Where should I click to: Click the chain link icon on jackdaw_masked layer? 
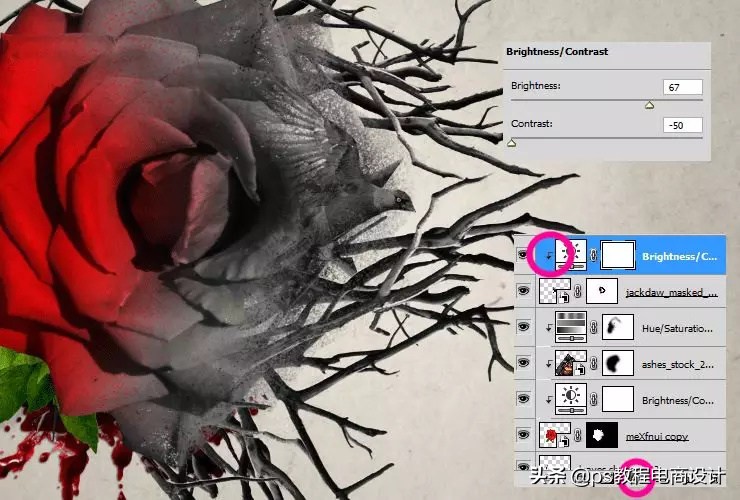pyautogui.click(x=578, y=292)
